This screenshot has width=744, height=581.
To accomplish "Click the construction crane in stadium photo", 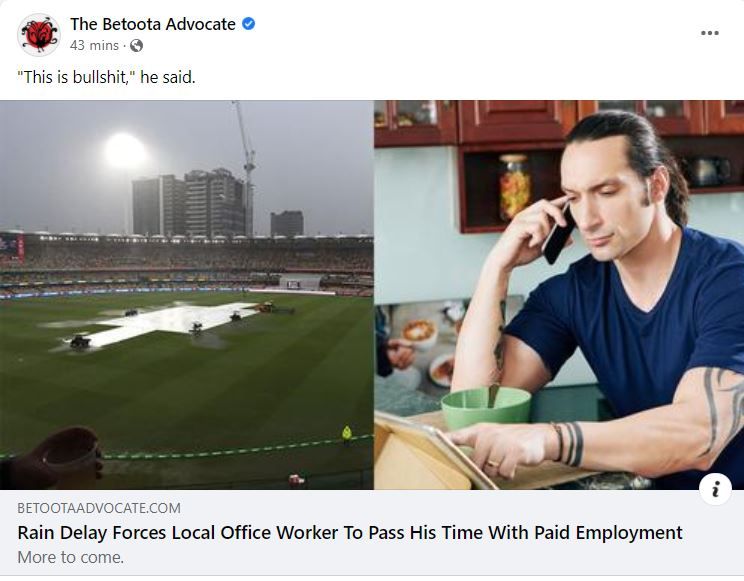I will coord(246,166).
